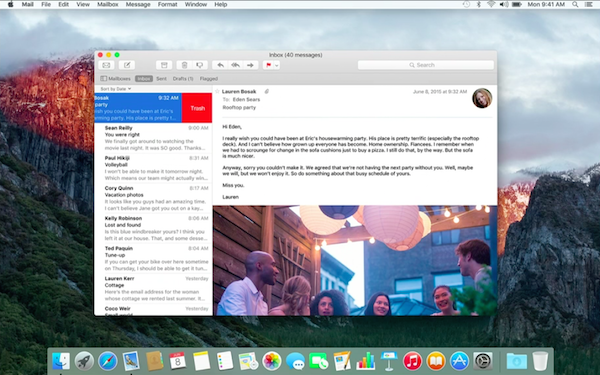
Task: Open Notification Center from menu bar
Action: (x=589, y=5)
